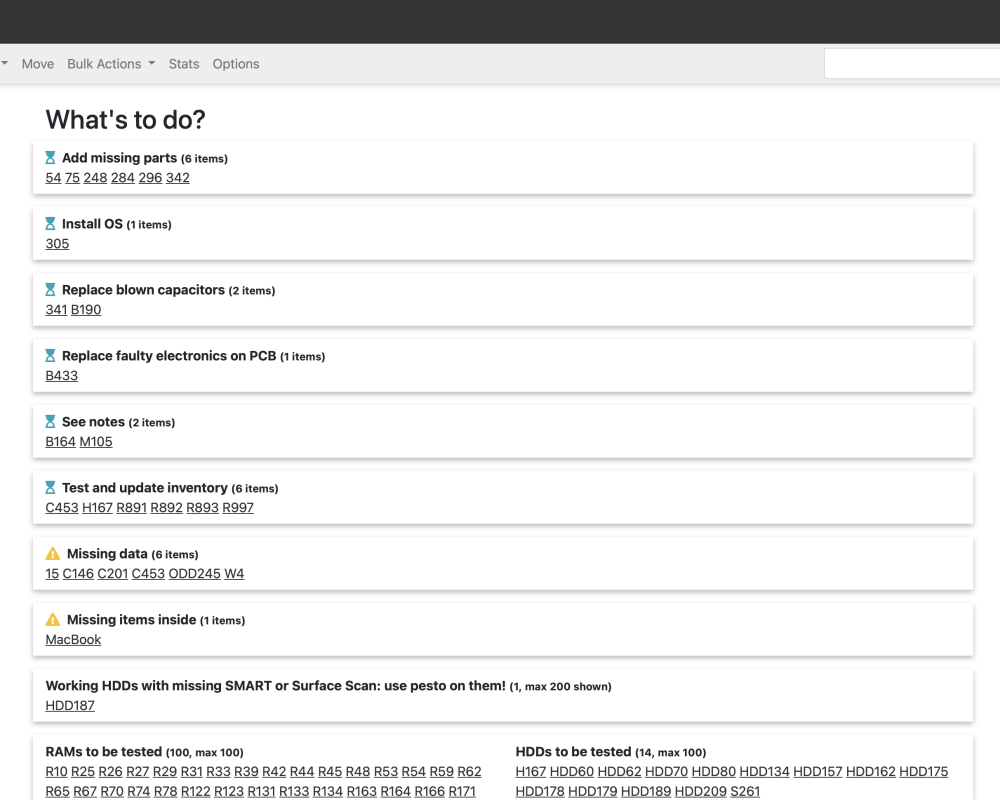The width and height of the screenshot is (1000, 800).
Task: Open HDD178 in HDDs to be tested
Action: tap(540, 792)
